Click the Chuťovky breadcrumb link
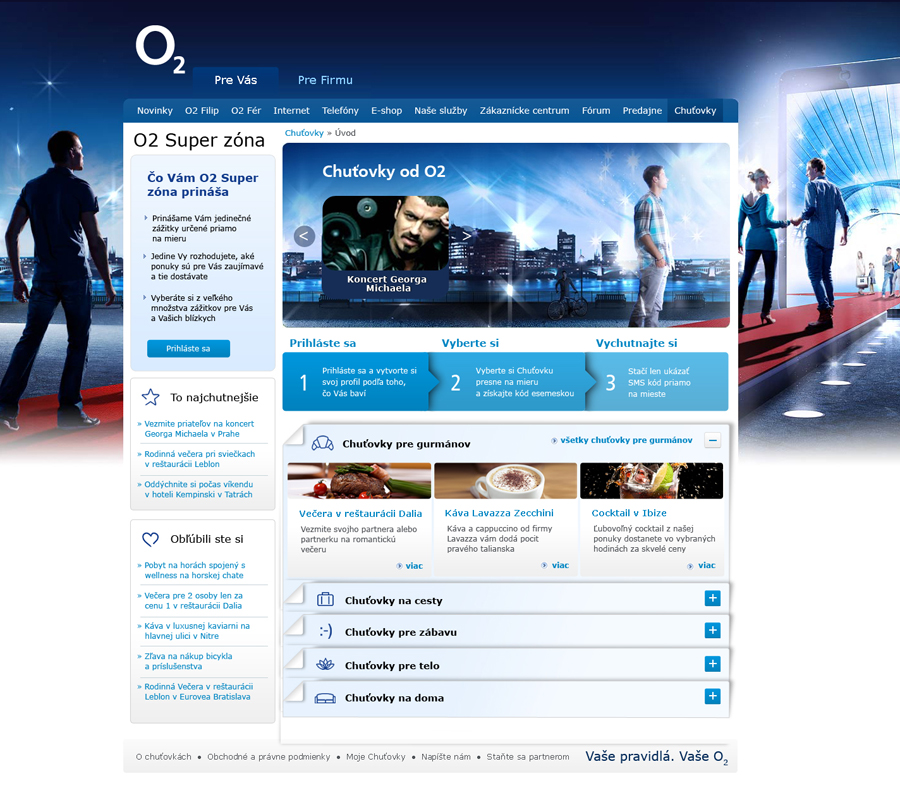900x800 pixels. click(x=304, y=133)
